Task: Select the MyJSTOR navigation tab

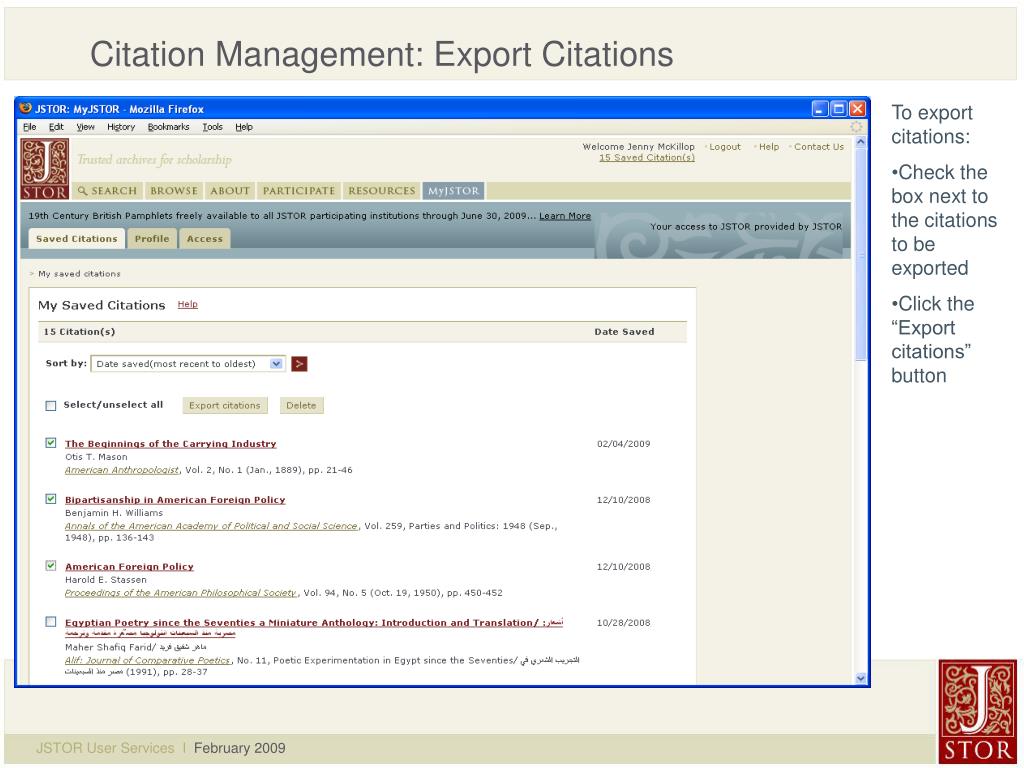Action: (453, 191)
